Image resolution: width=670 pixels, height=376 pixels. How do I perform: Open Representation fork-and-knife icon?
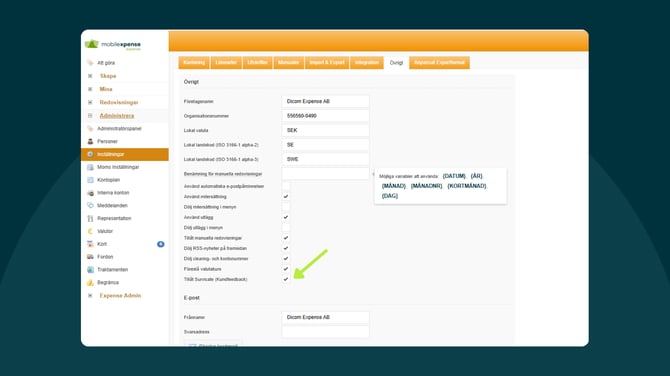90,218
